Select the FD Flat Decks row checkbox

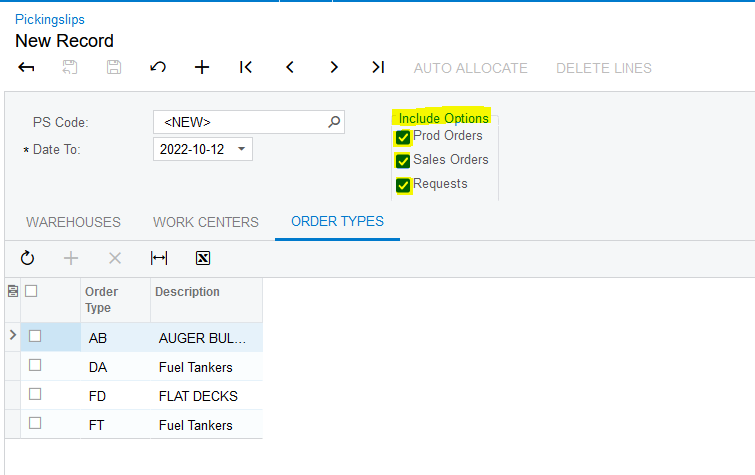pyautogui.click(x=35, y=395)
